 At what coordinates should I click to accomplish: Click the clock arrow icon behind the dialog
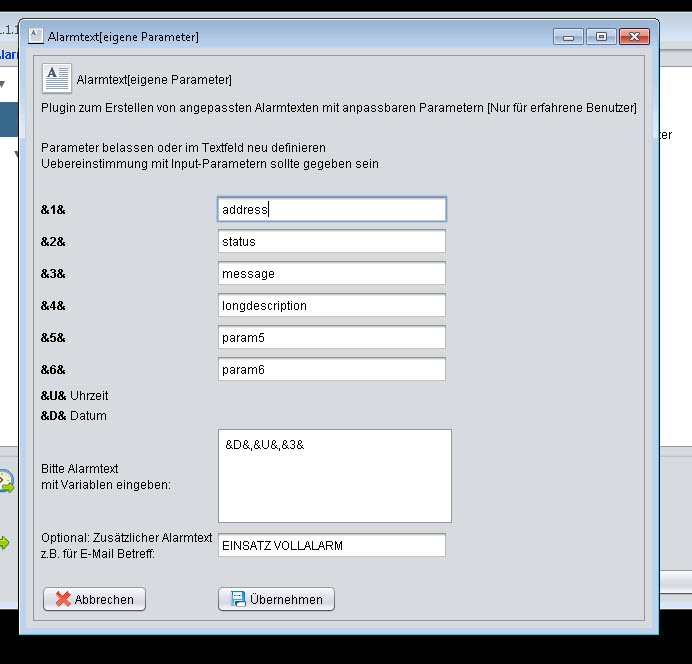click(6, 481)
